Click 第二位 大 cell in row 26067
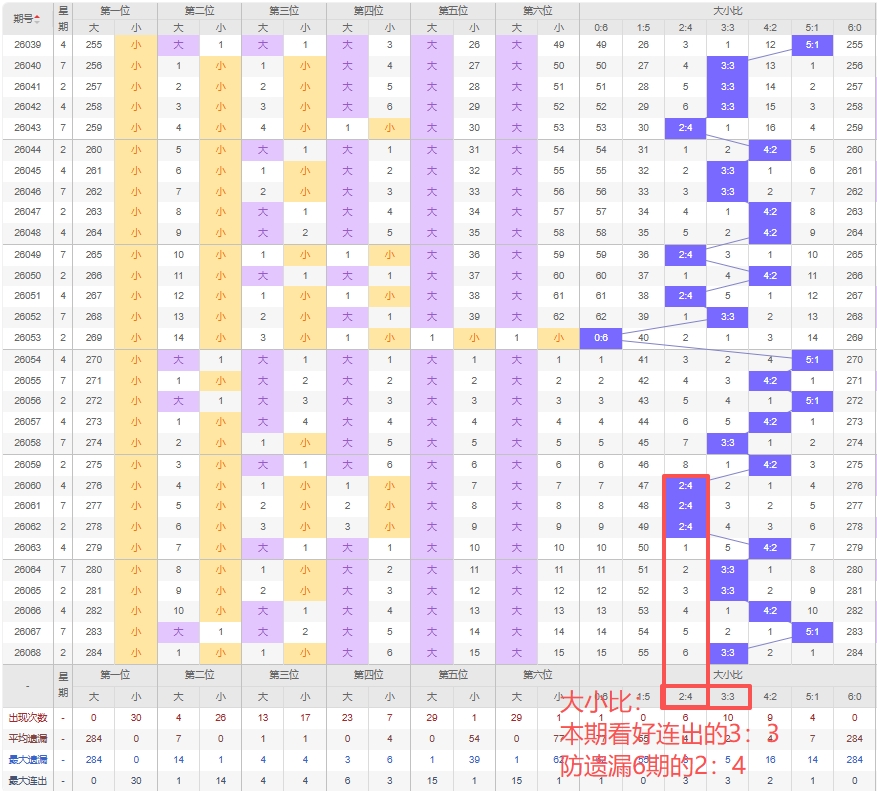The height and width of the screenshot is (791, 877). 178,632
